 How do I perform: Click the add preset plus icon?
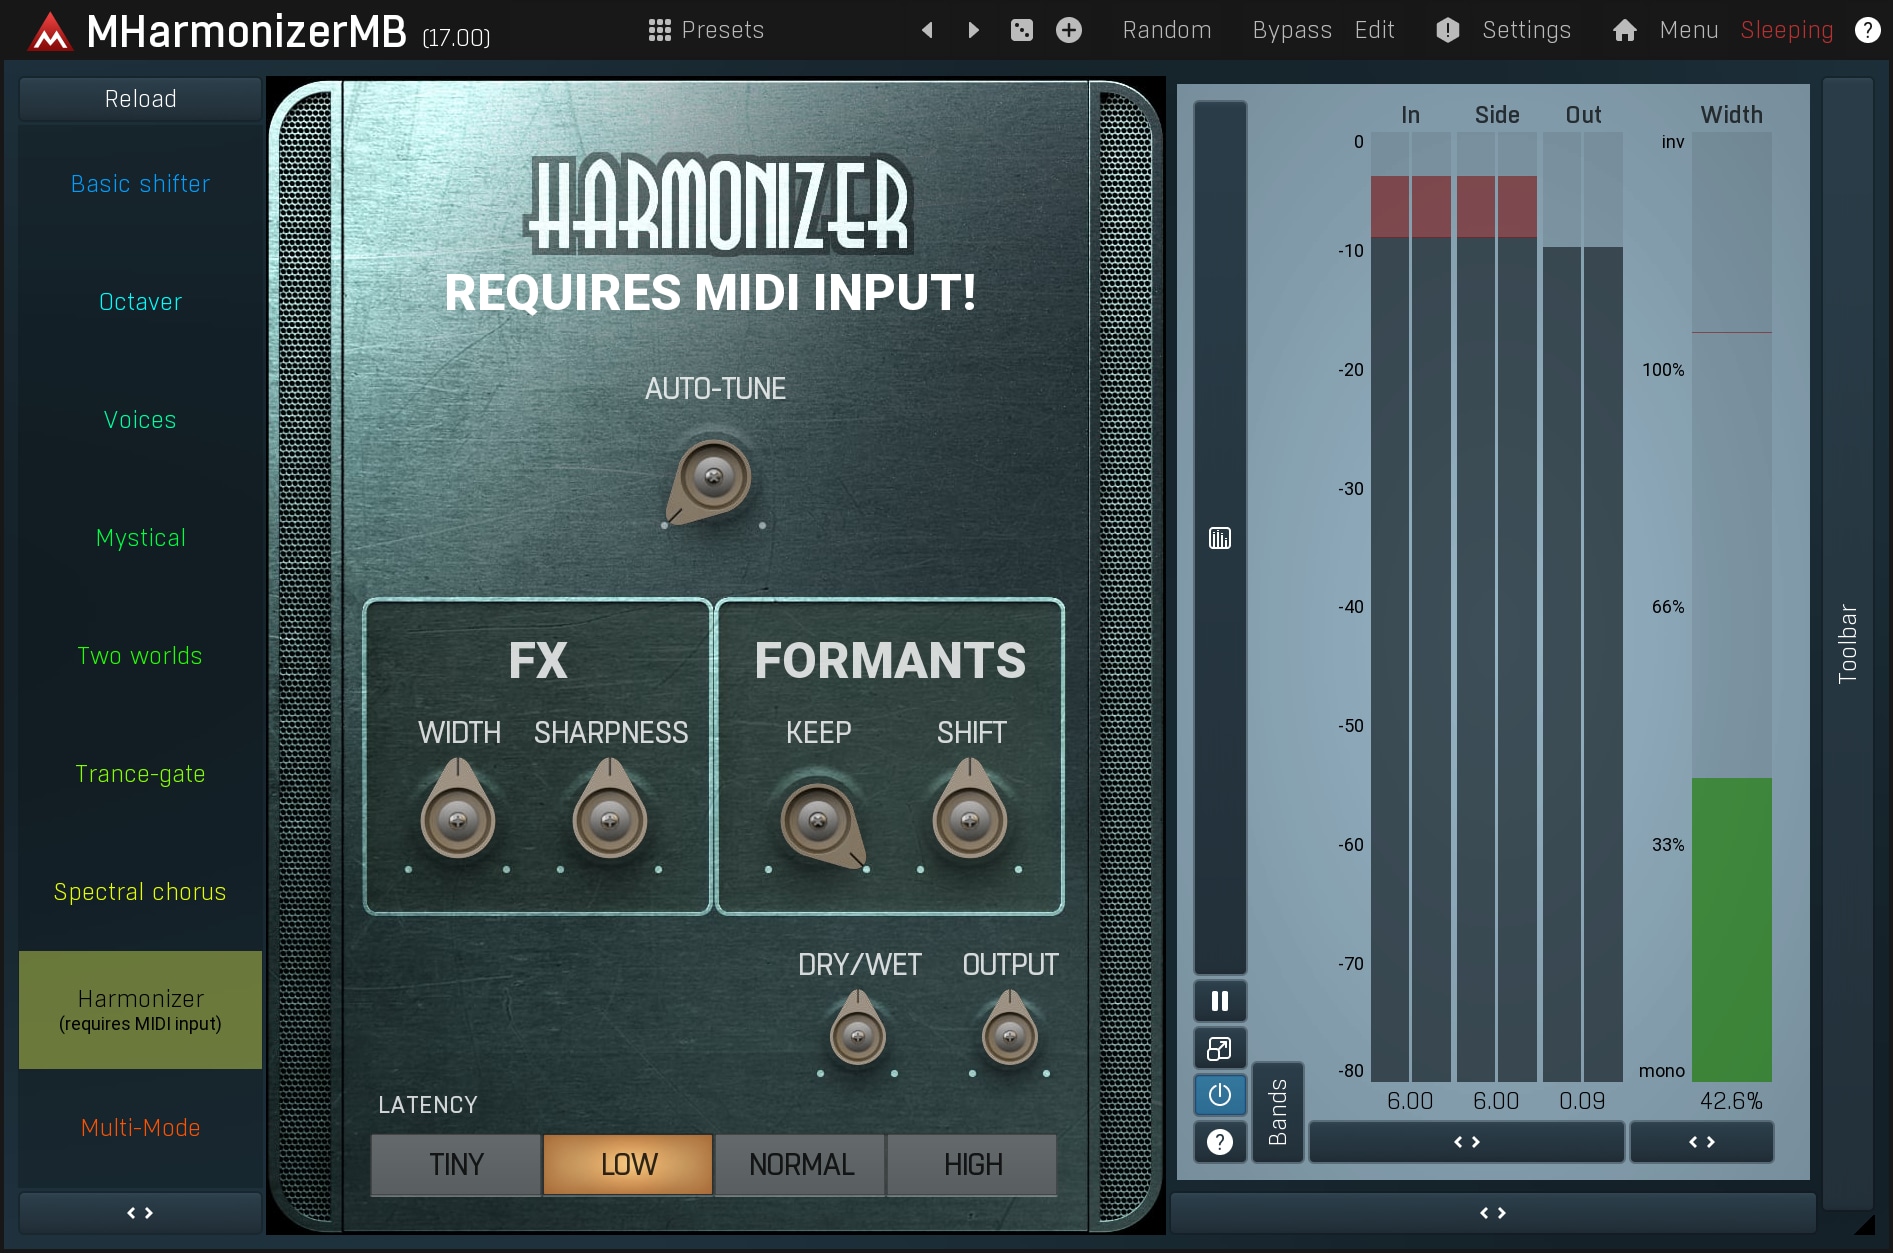1068,30
